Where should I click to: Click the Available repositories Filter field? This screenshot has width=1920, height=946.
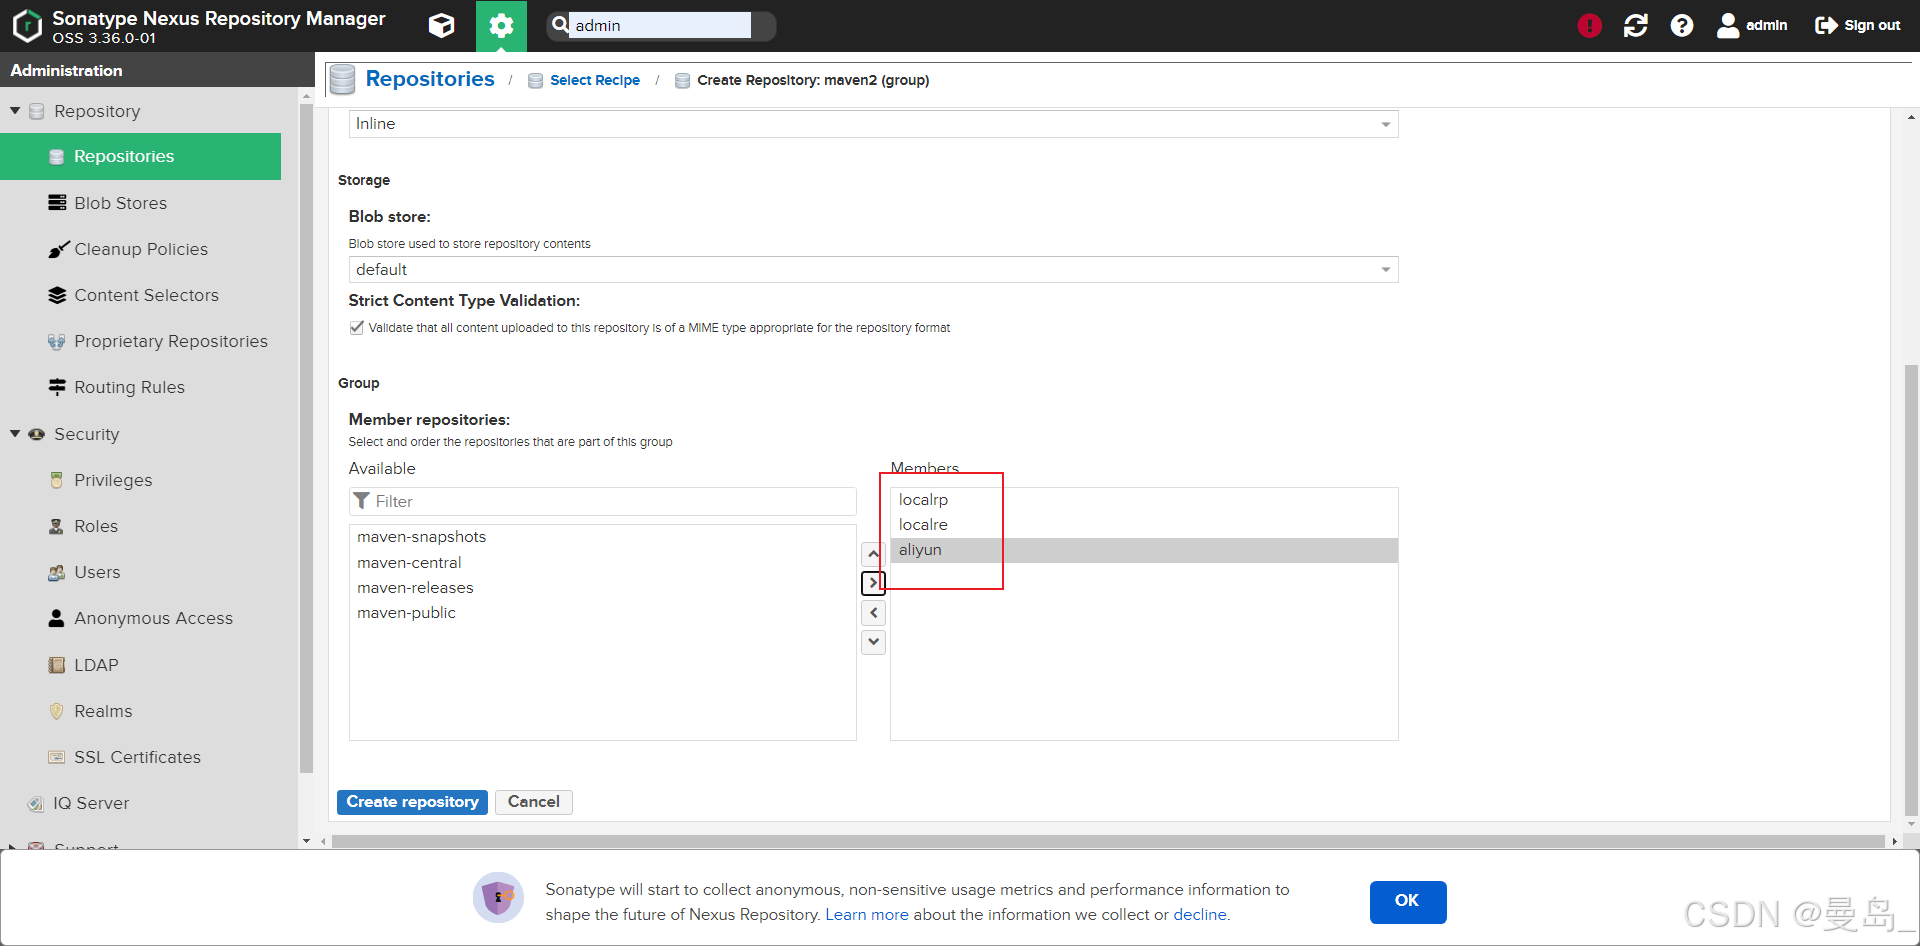click(x=602, y=501)
